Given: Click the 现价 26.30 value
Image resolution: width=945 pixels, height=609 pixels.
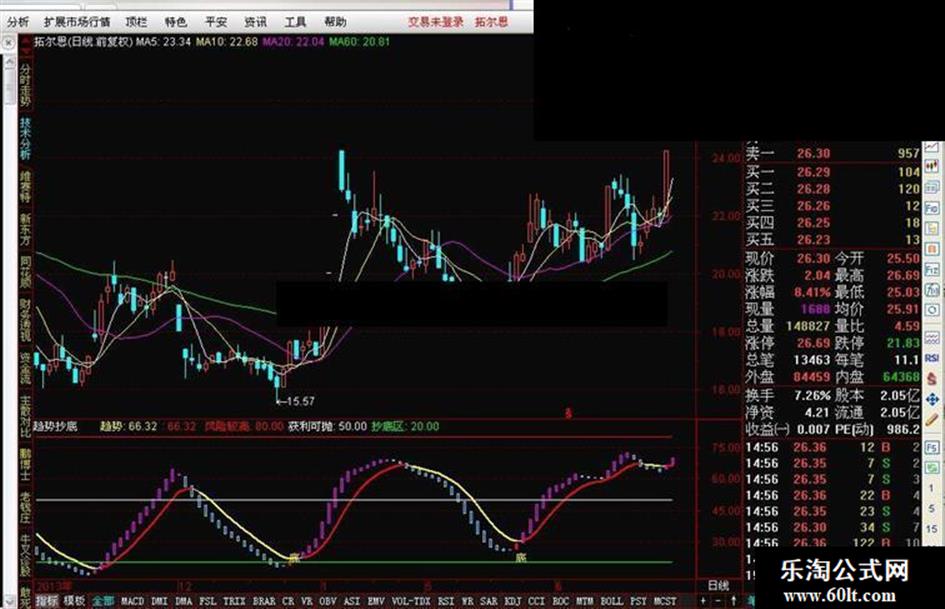Looking at the screenshot, I should pyautogui.click(x=813, y=259).
